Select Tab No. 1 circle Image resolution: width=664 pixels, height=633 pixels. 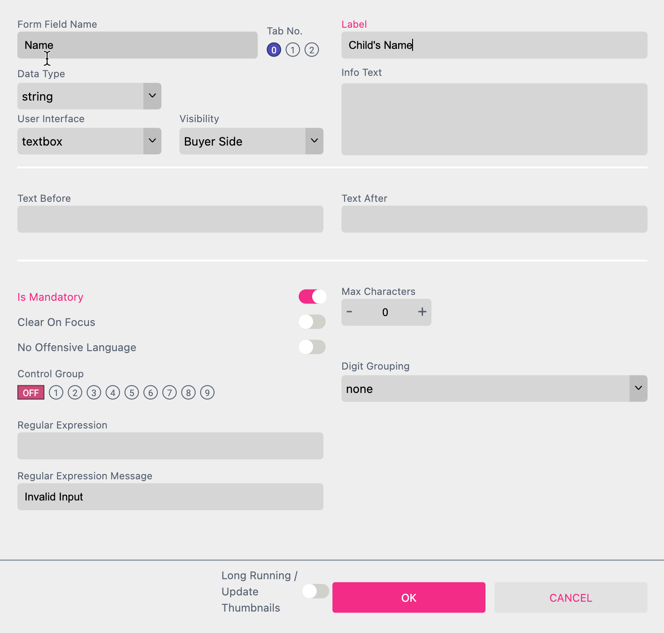click(292, 50)
